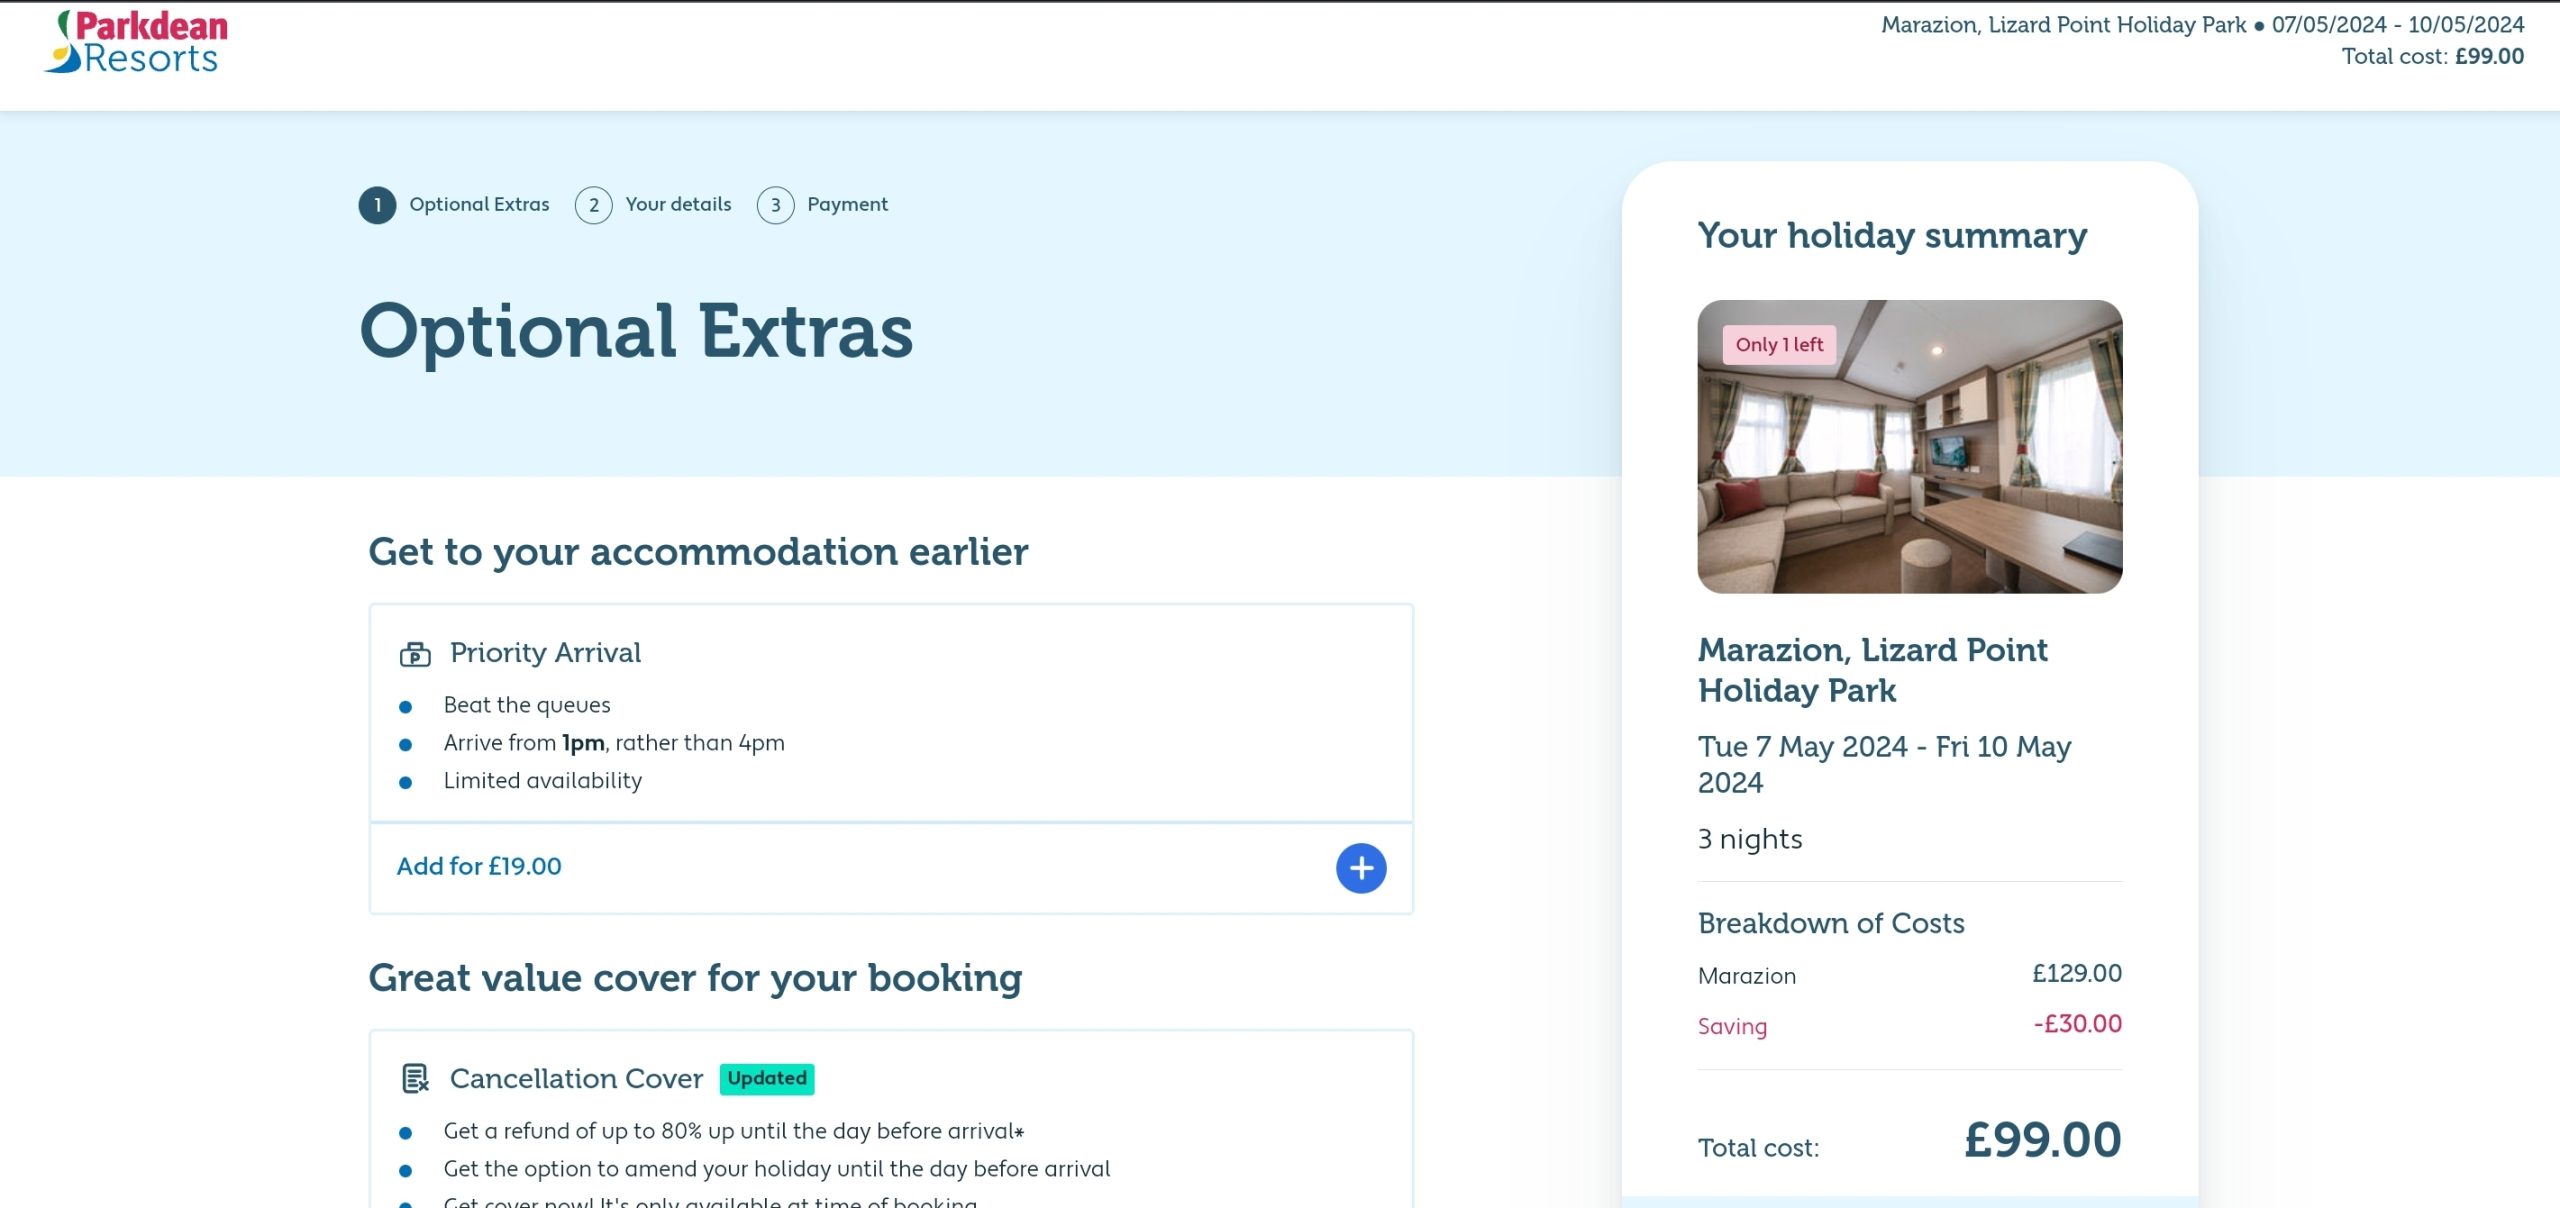Click the blue plus icon for Priority Arrival
The image size is (2560, 1208).
click(x=1360, y=867)
